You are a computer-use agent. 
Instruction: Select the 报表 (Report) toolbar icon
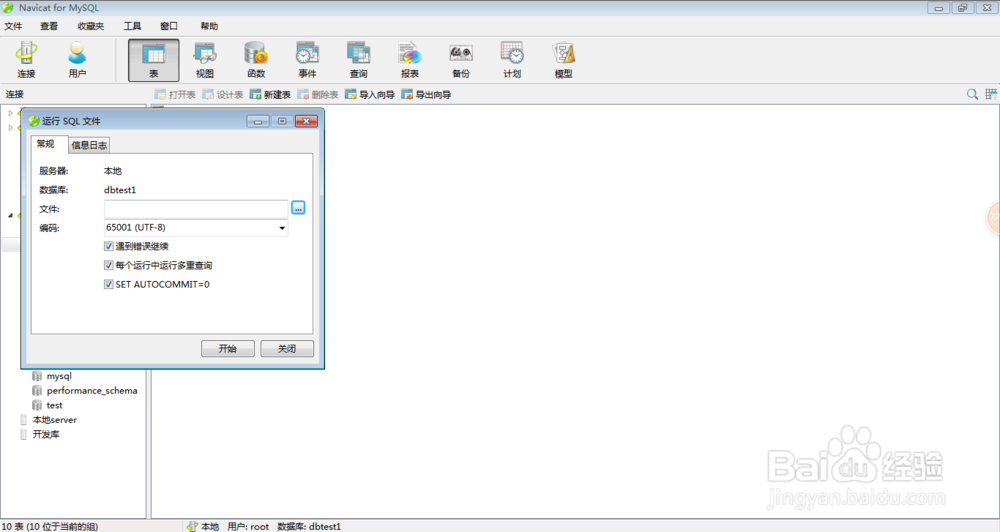click(409, 60)
